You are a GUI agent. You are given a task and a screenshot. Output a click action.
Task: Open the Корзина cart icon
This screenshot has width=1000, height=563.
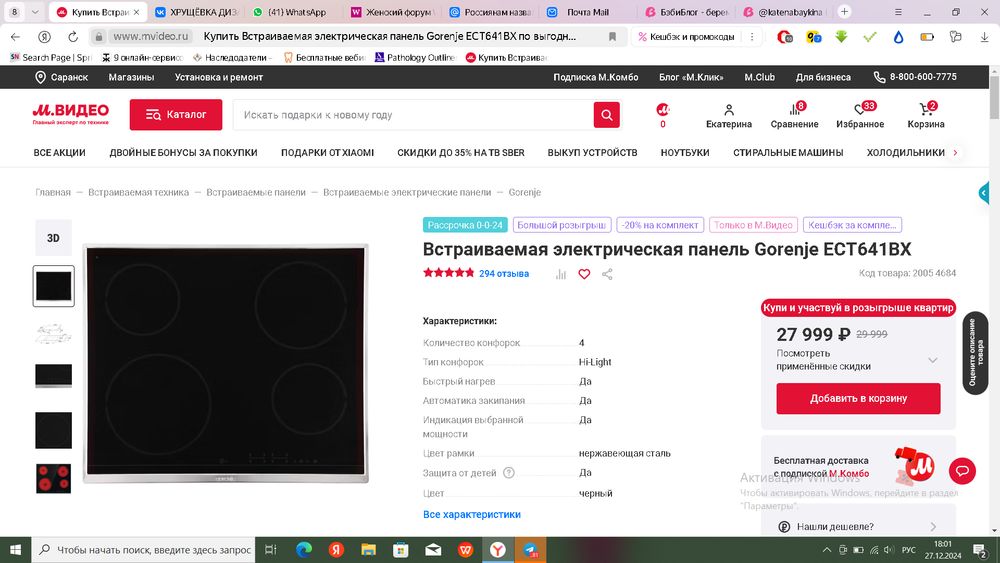pyautogui.click(x=925, y=116)
